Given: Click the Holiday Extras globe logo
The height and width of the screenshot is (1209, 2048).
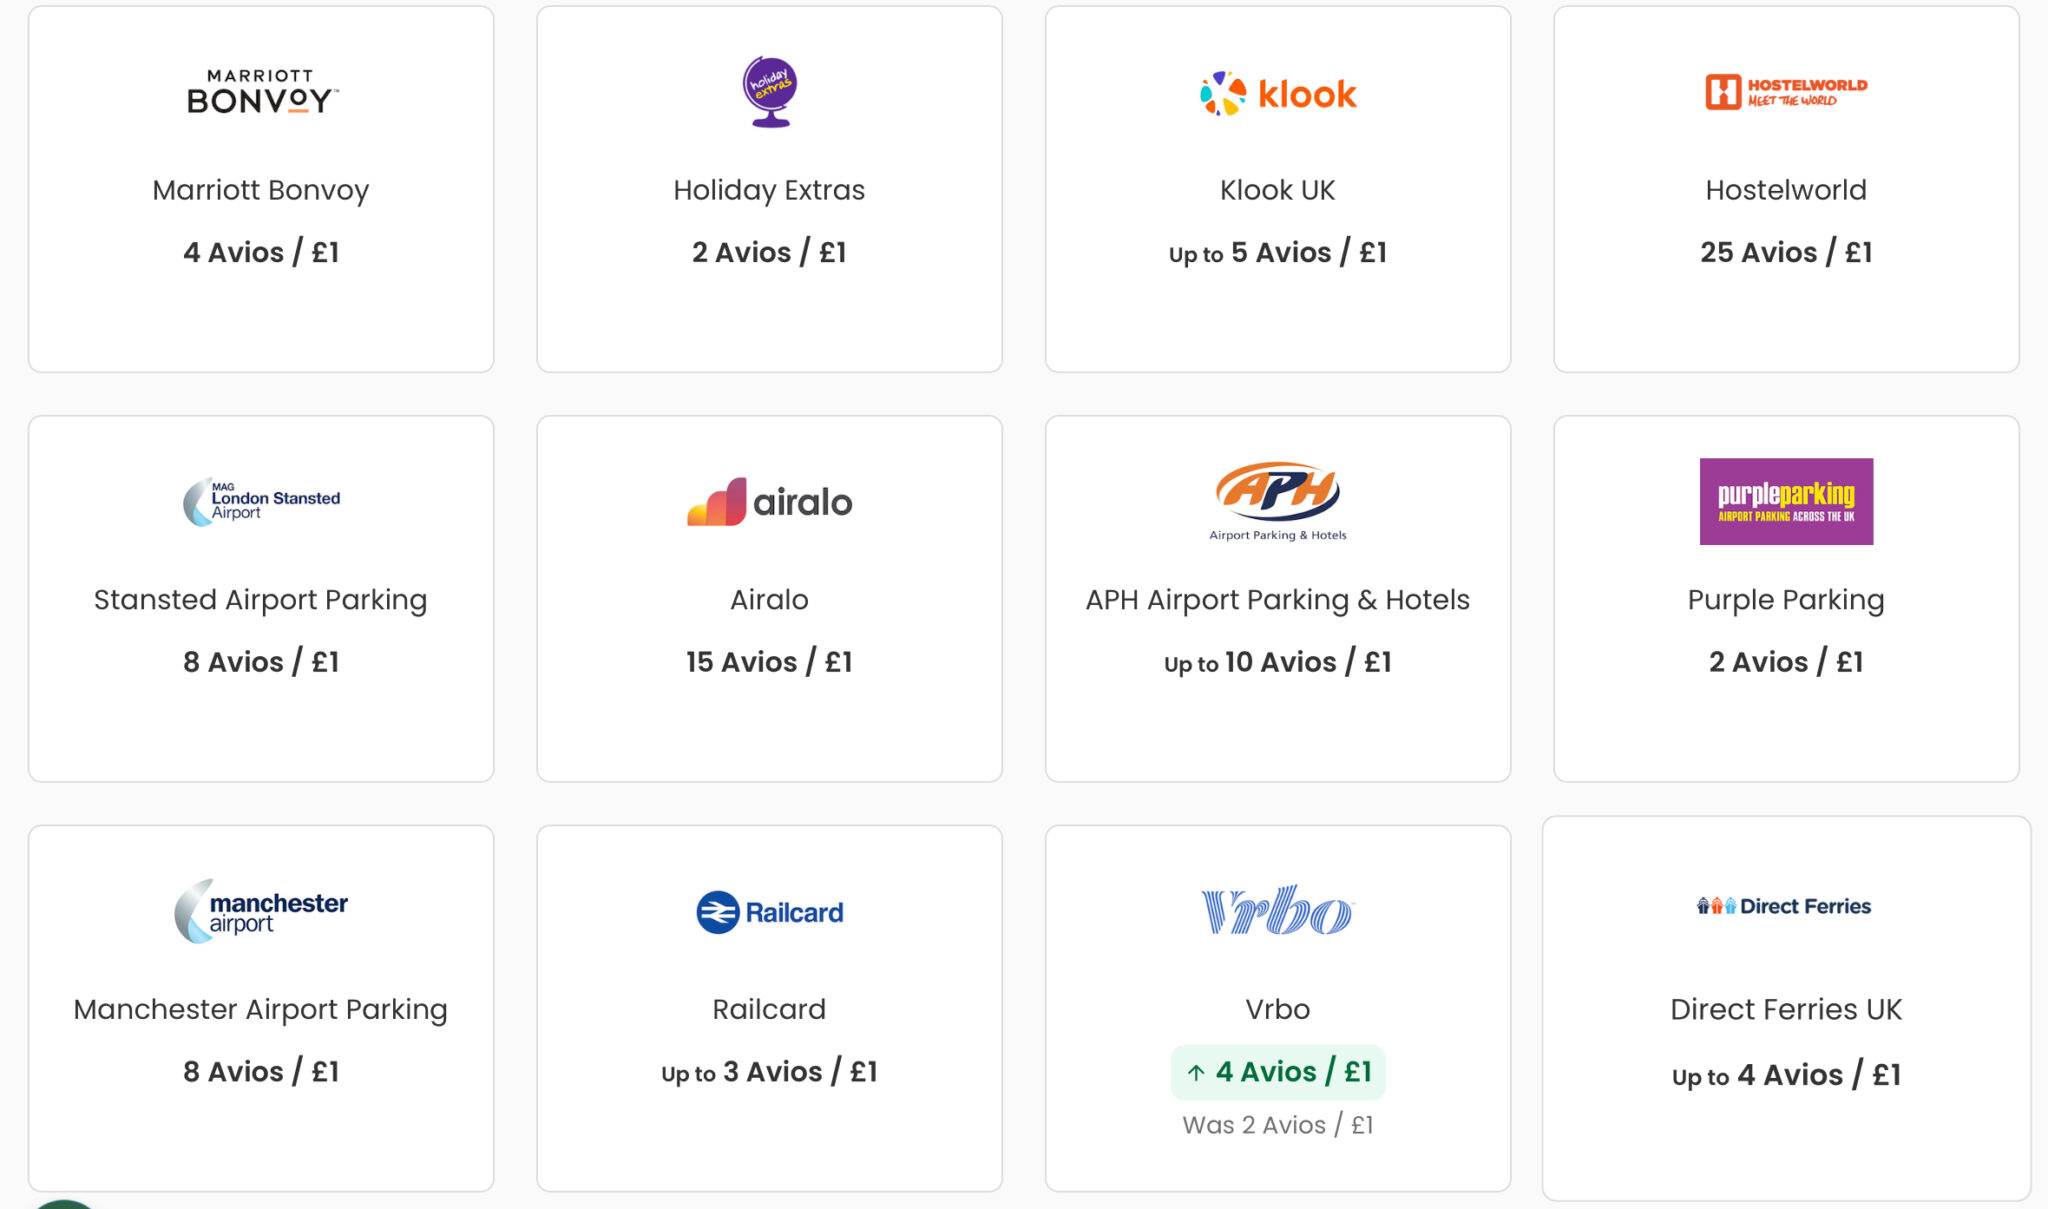Looking at the screenshot, I should click(769, 92).
